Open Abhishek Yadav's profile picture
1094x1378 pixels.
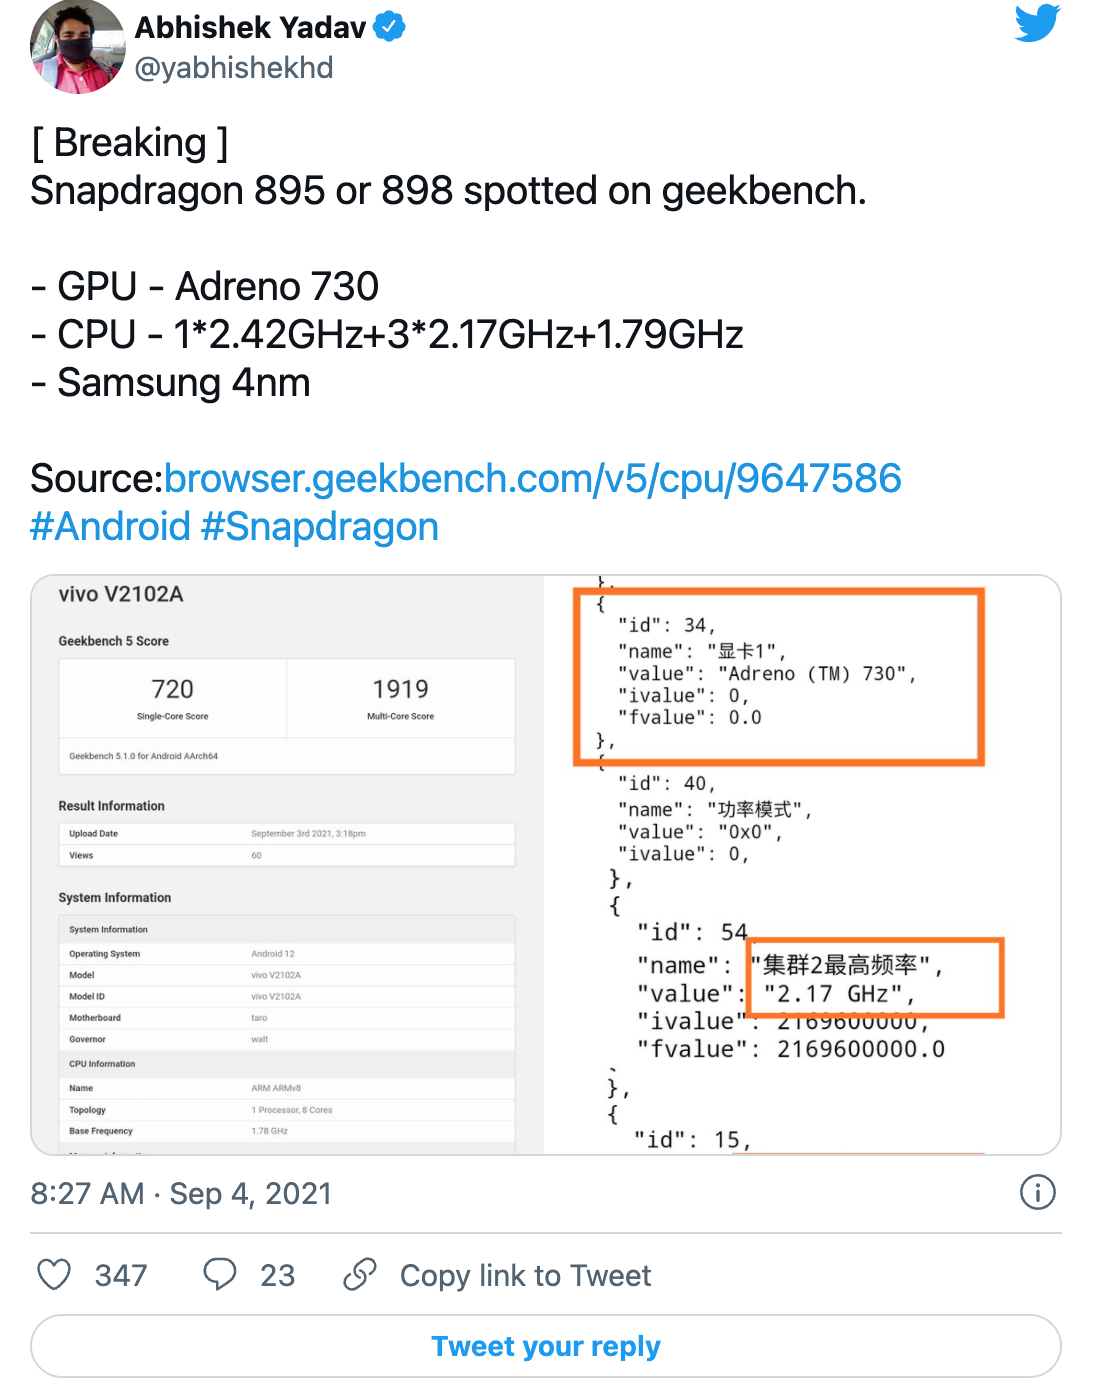pos(77,48)
